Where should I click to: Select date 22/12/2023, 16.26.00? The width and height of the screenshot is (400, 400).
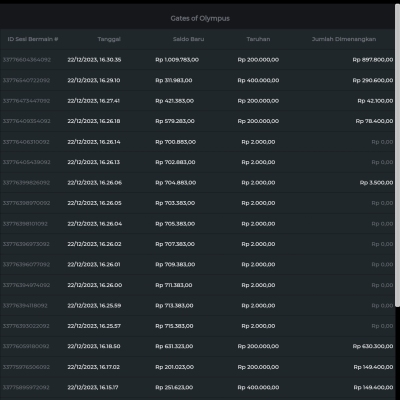(x=95, y=285)
